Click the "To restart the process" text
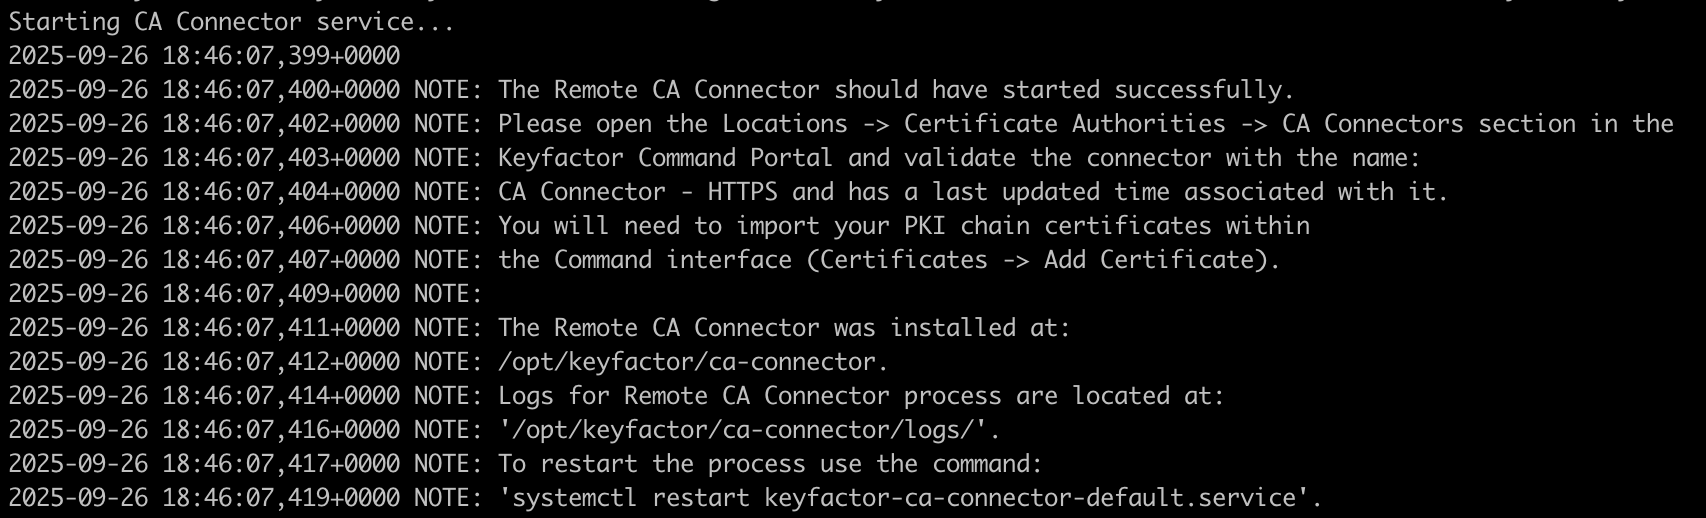This screenshot has width=1706, height=518. (x=651, y=464)
